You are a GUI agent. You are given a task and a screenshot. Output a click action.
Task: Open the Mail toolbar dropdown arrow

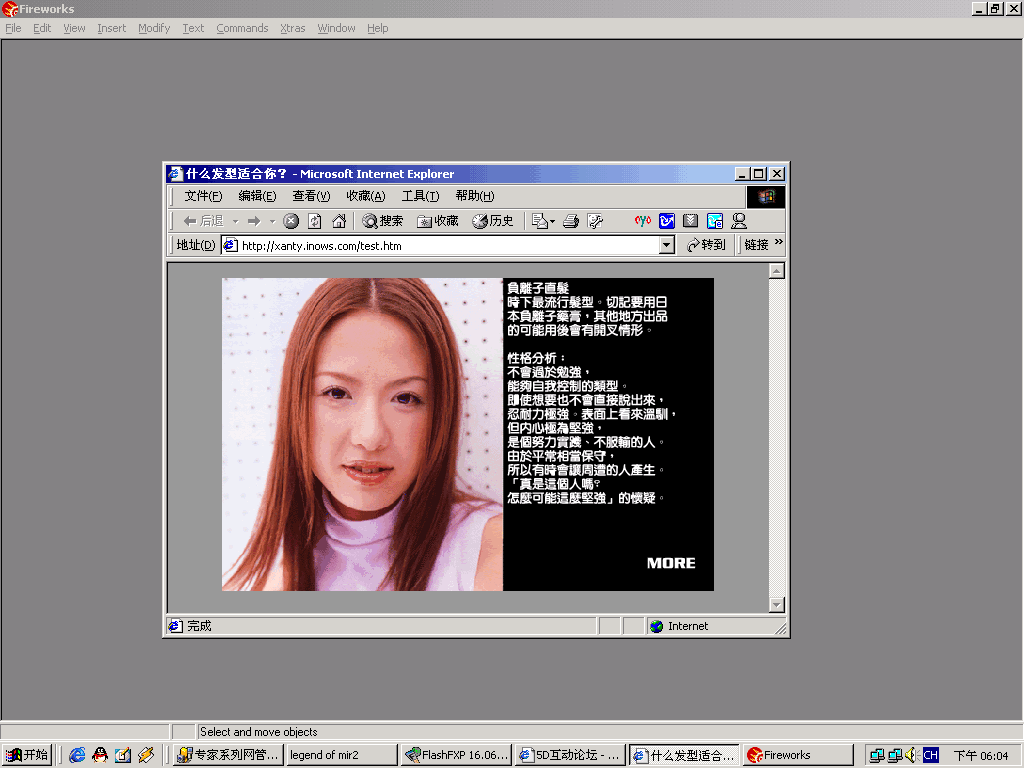pyautogui.click(x=553, y=222)
